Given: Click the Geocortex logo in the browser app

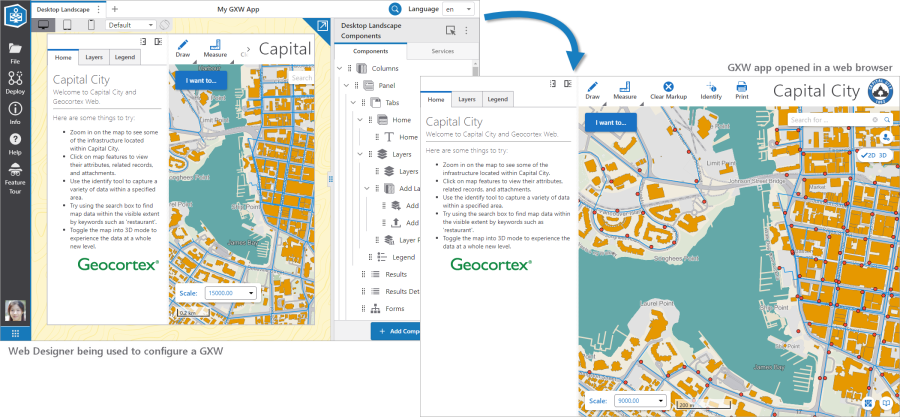Looking at the screenshot, I should (491, 264).
